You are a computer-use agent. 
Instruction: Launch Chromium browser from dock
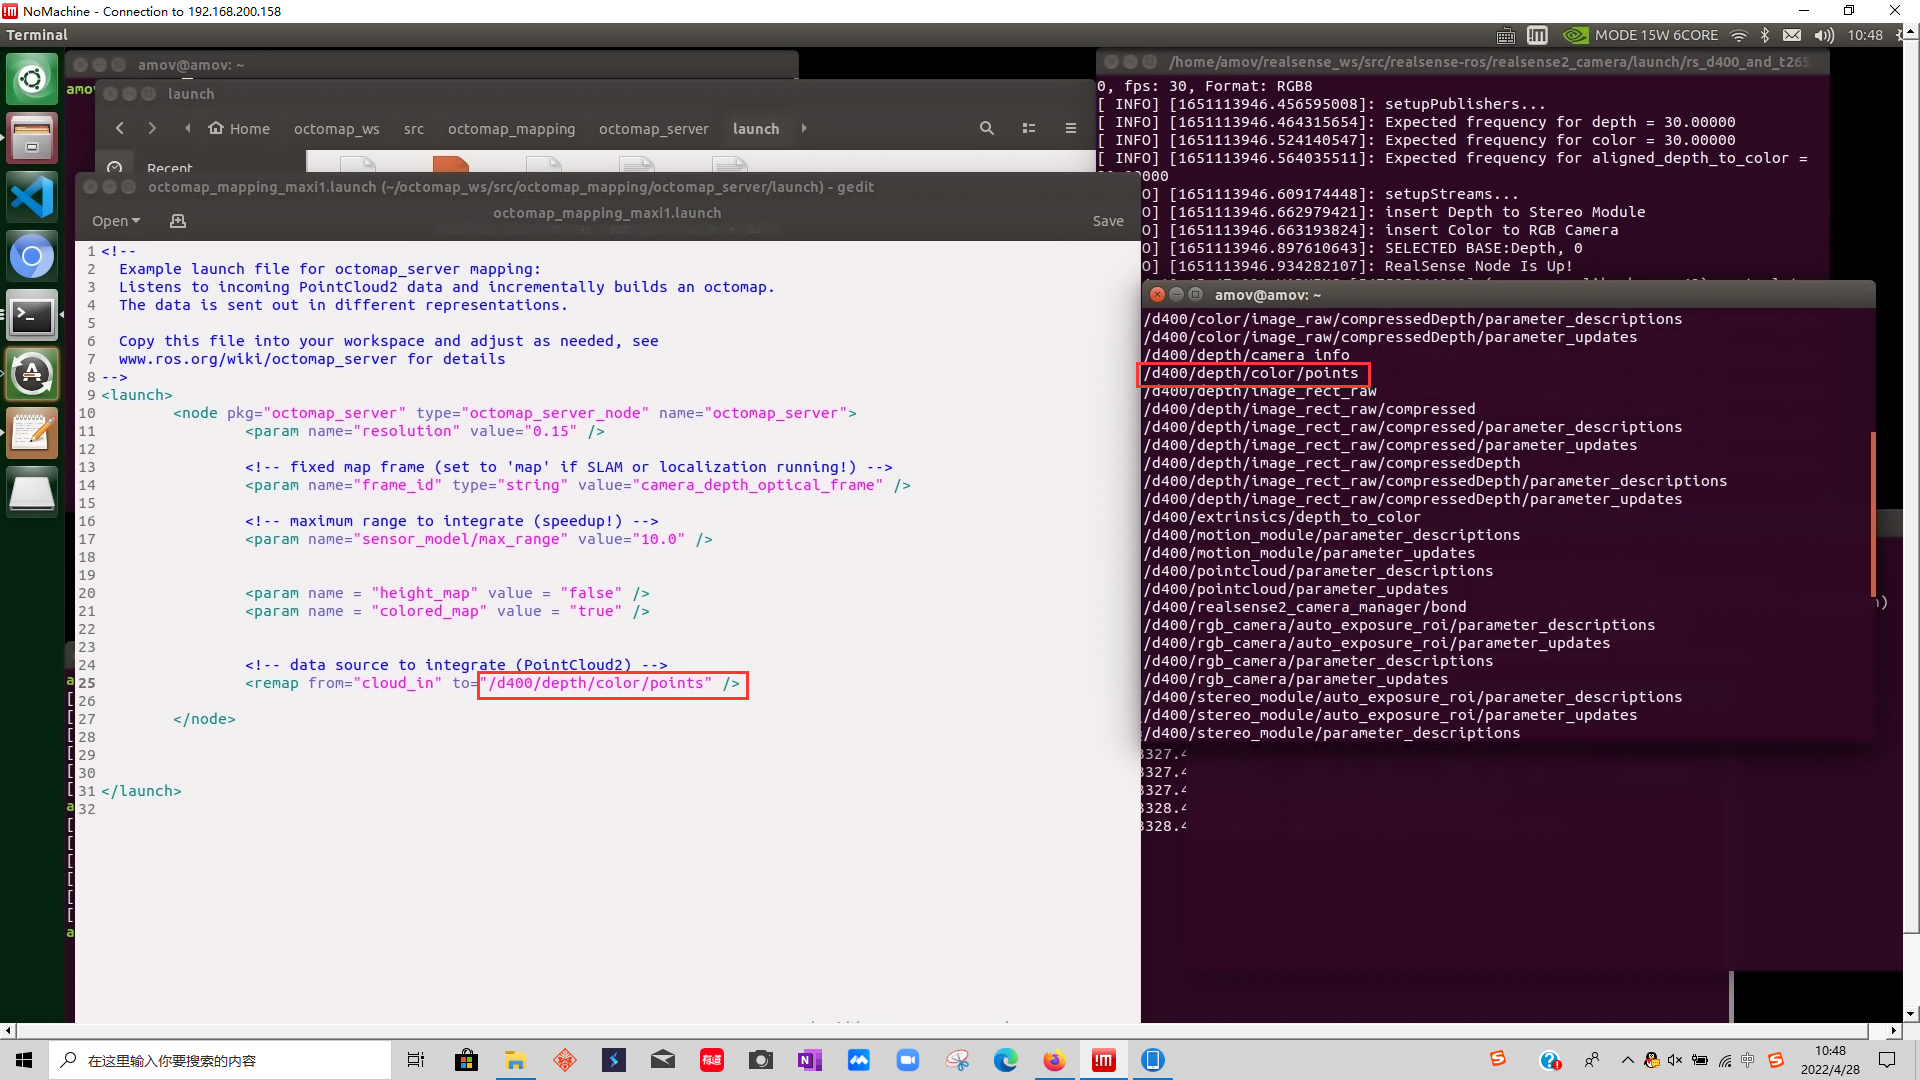(32, 257)
